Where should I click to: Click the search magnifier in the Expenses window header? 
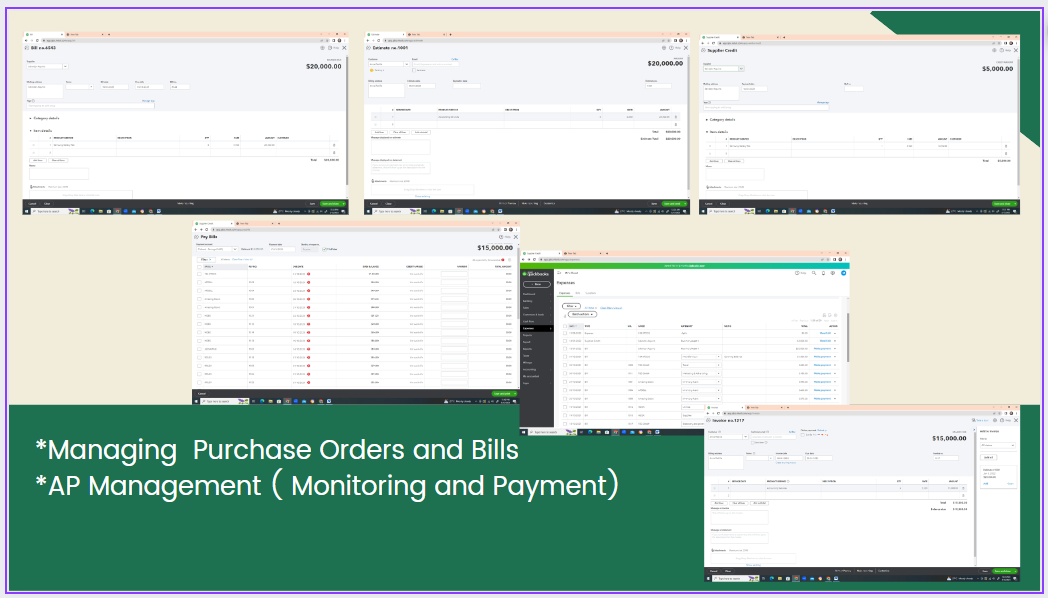click(813, 273)
